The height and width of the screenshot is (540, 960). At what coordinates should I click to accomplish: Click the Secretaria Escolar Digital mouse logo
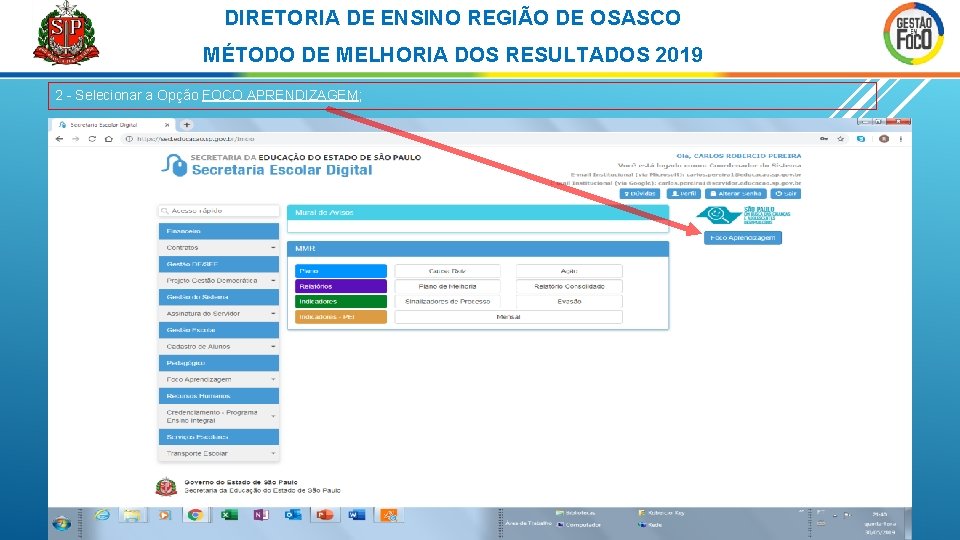click(x=174, y=164)
